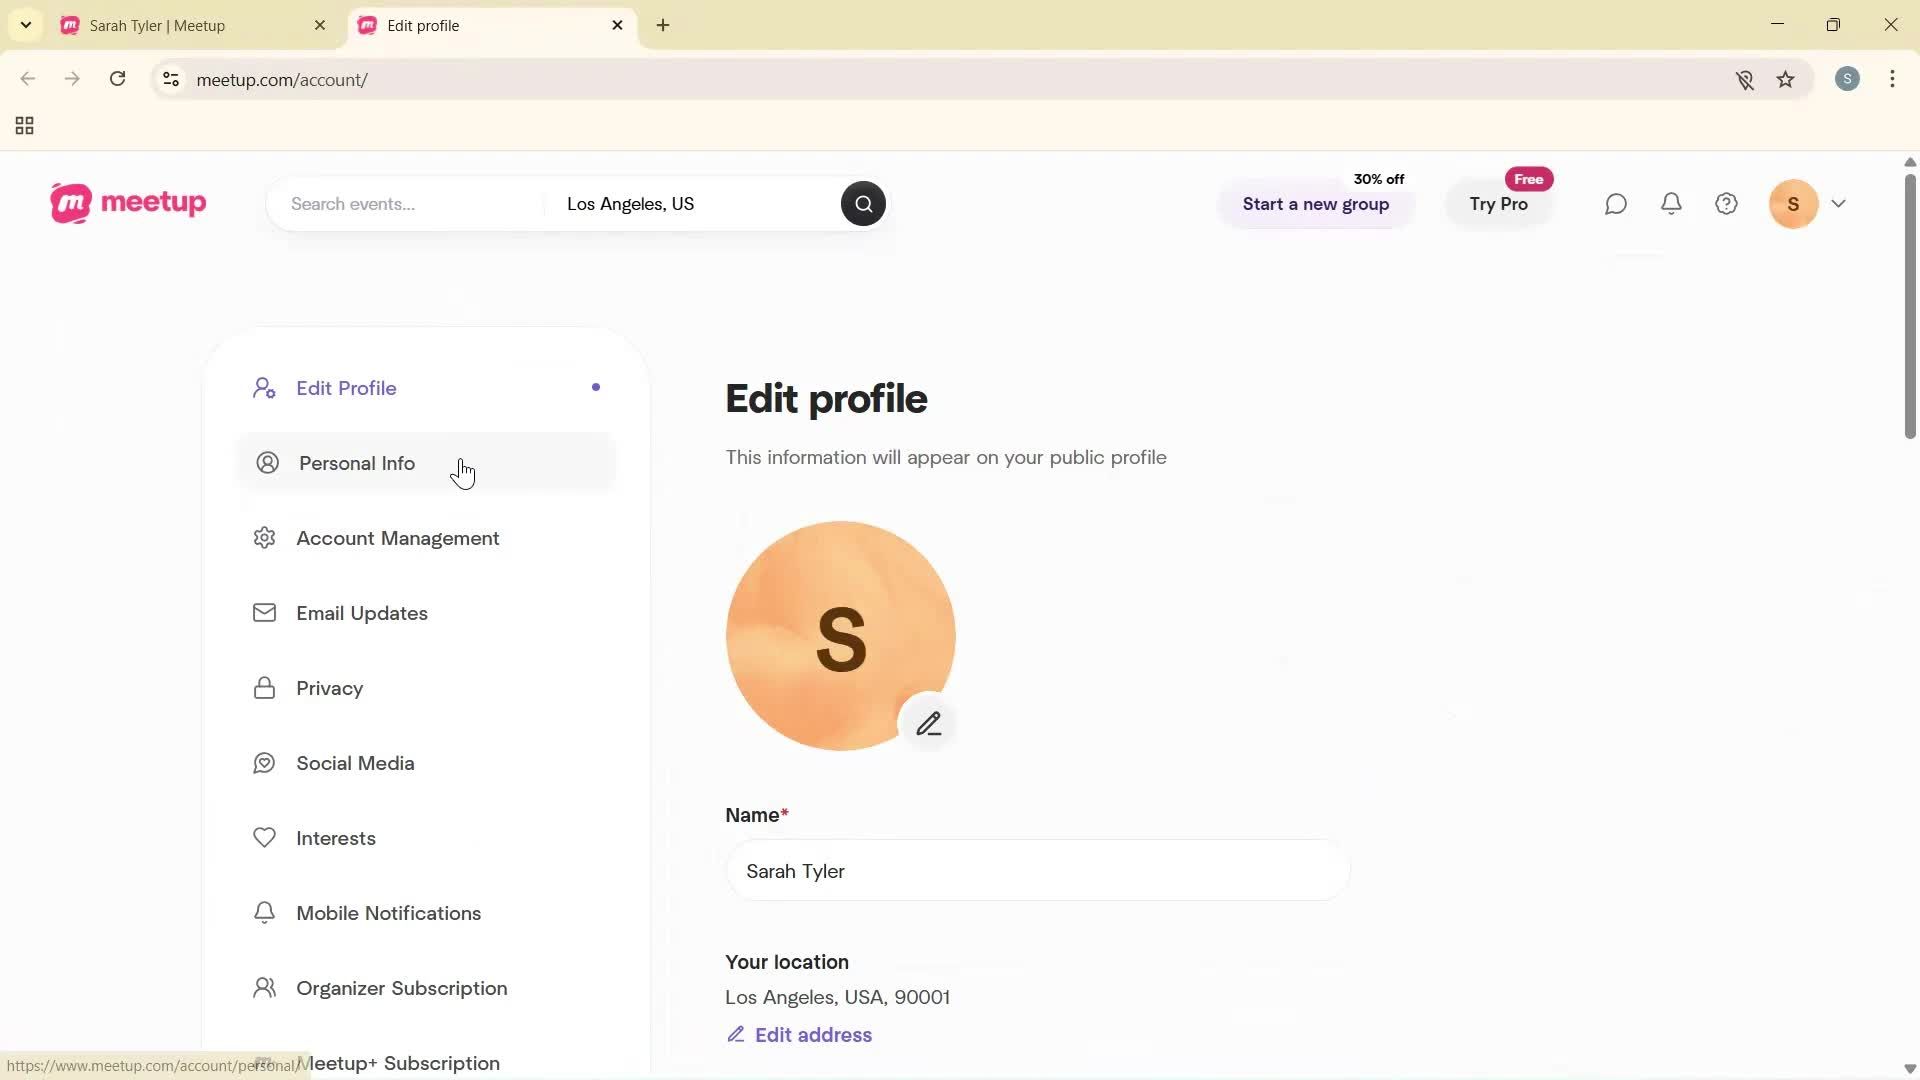
Task: Open Chrome's three-dot menu
Action: [1893, 79]
